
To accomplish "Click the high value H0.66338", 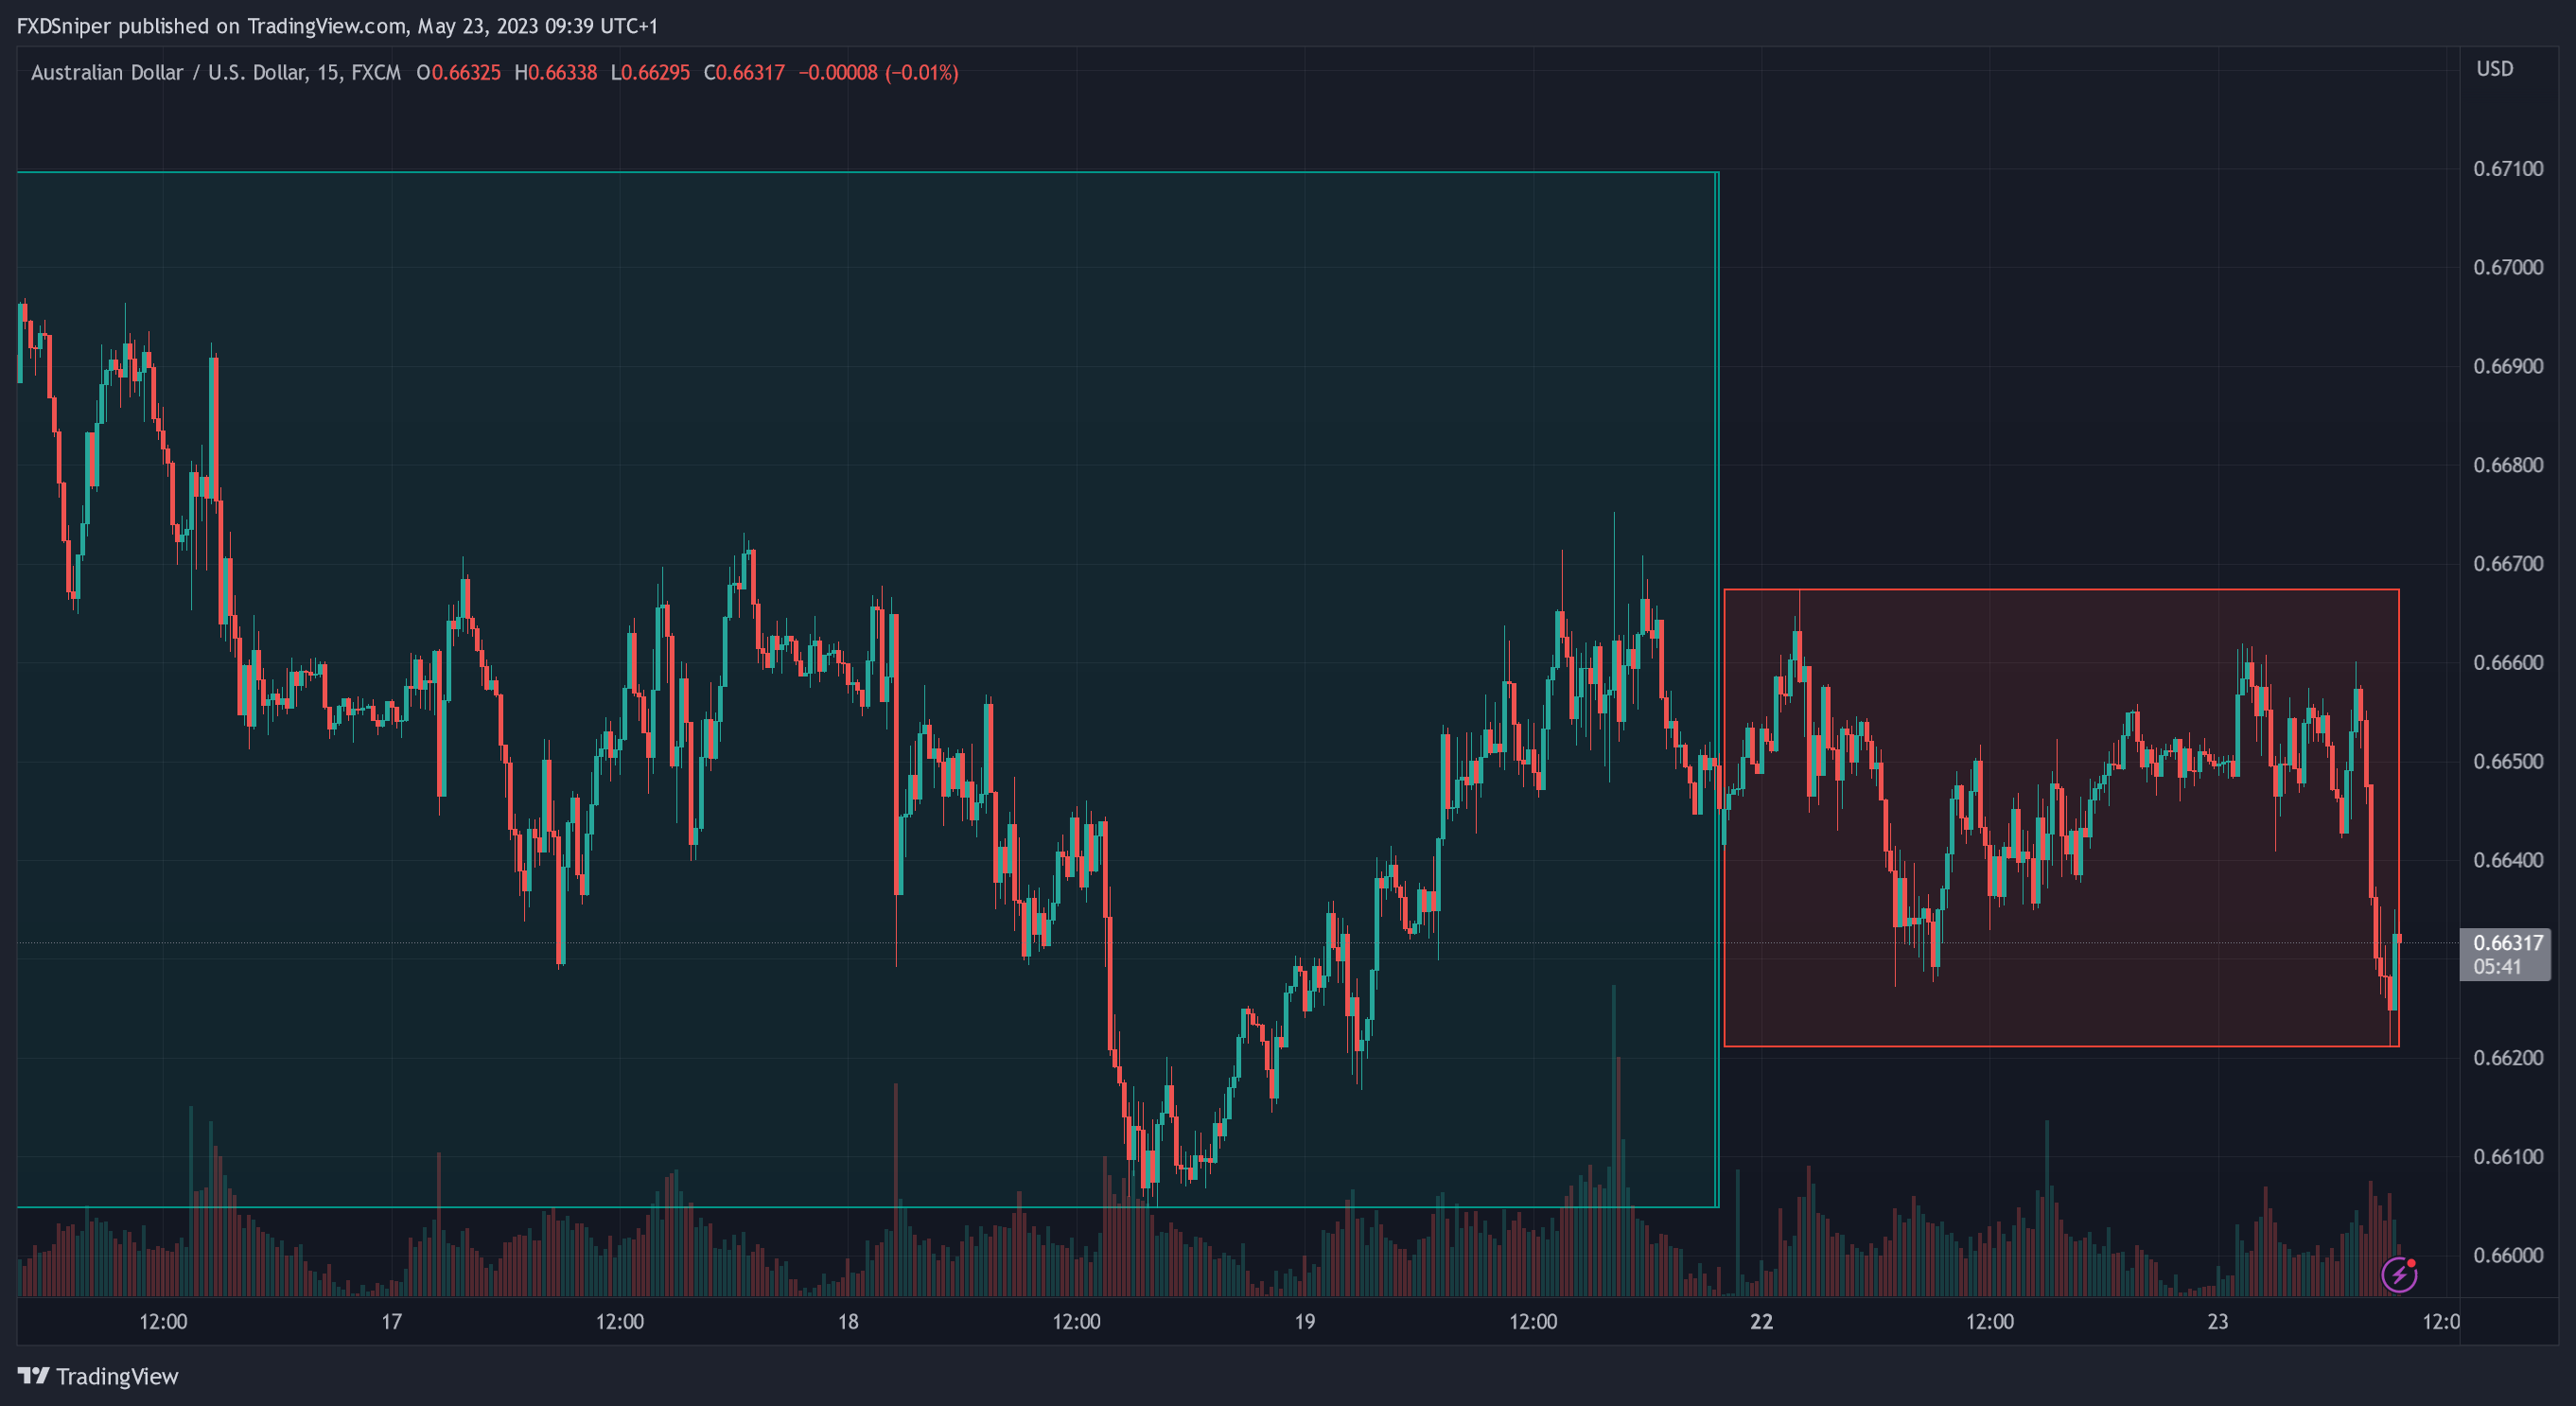I will pos(555,73).
